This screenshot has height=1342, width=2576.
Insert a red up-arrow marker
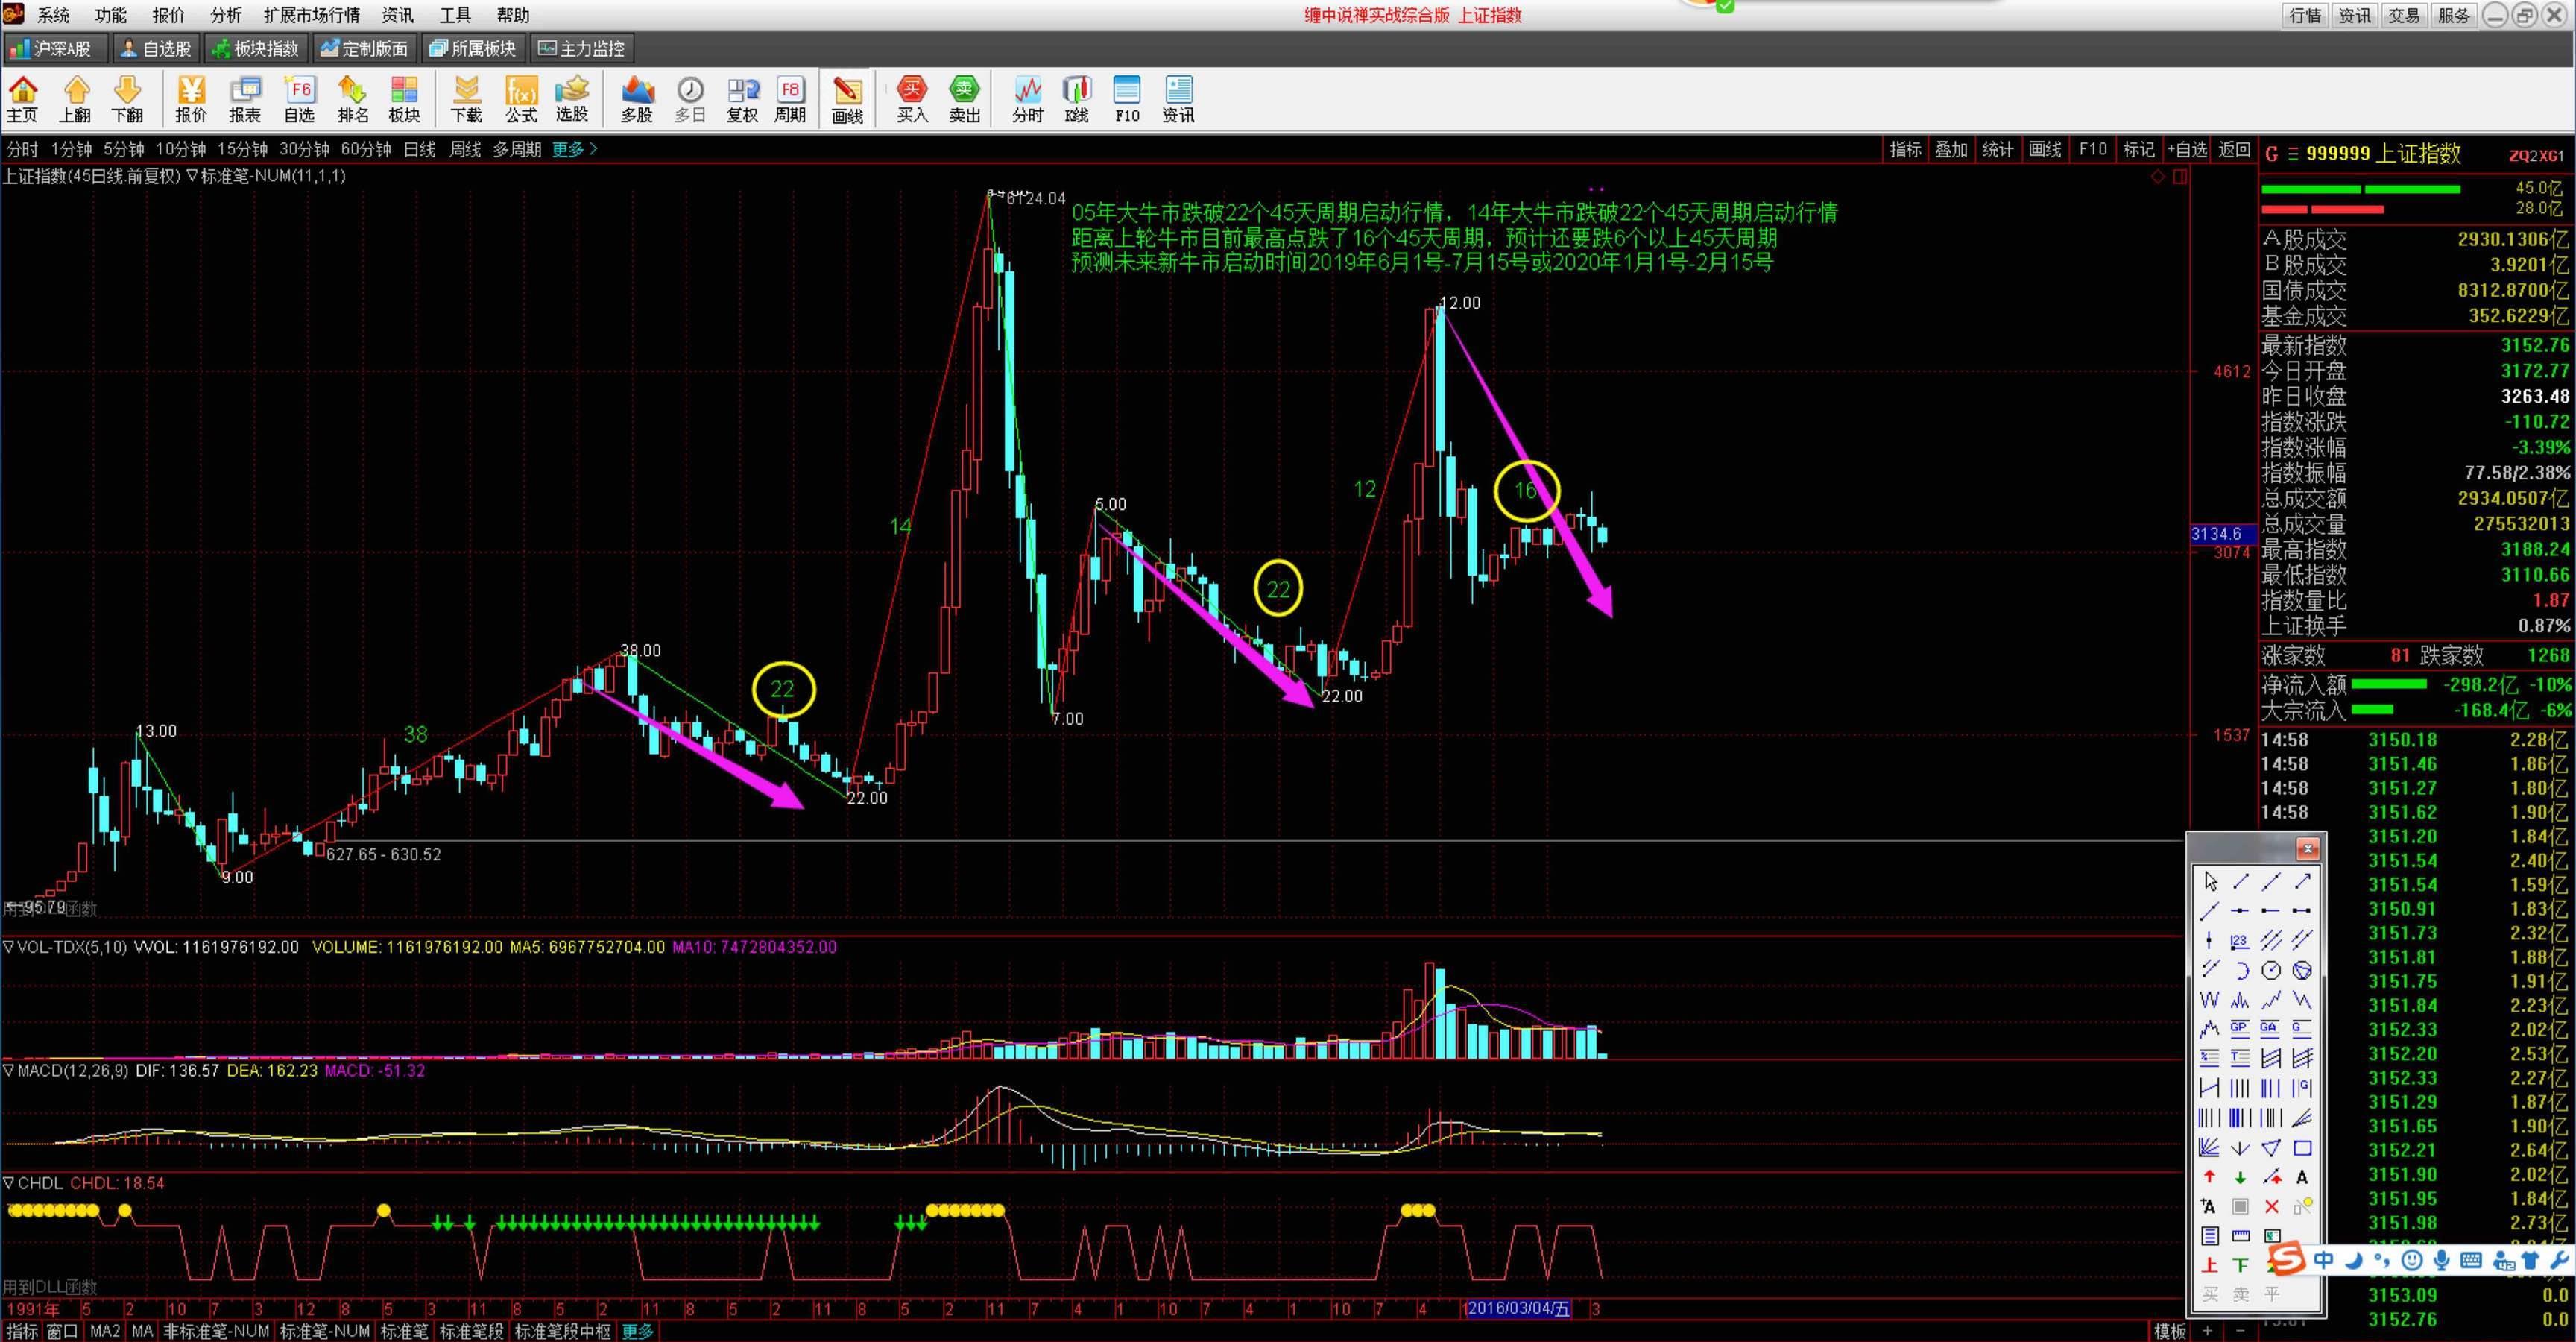(x=2210, y=1177)
